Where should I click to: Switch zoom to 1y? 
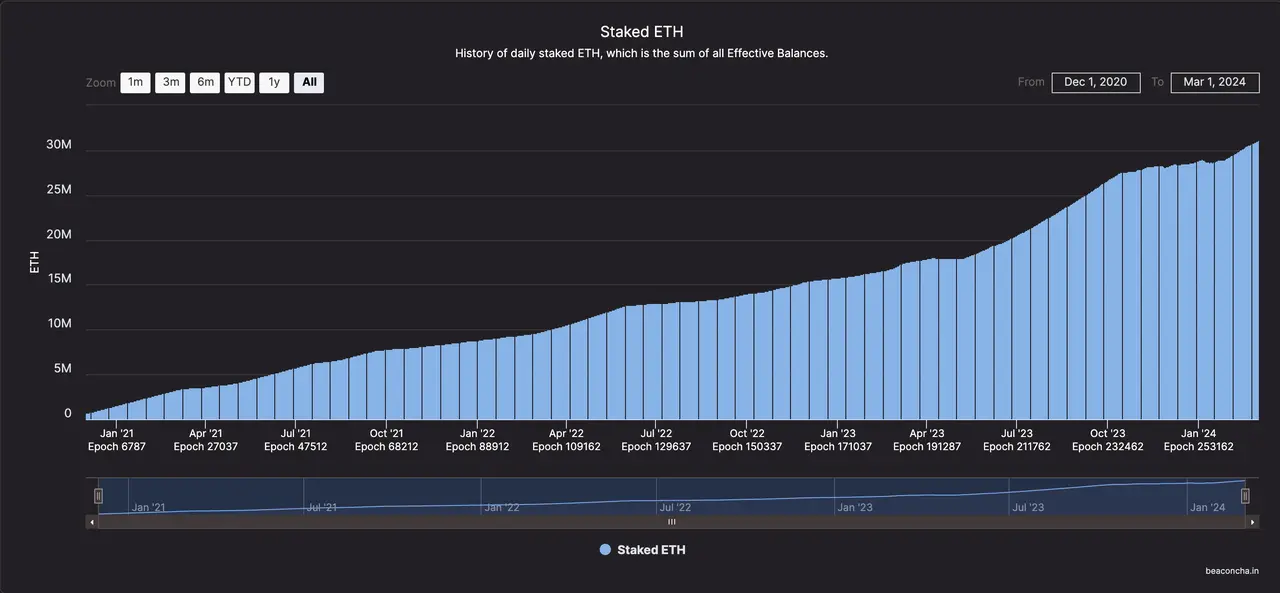tap(274, 82)
